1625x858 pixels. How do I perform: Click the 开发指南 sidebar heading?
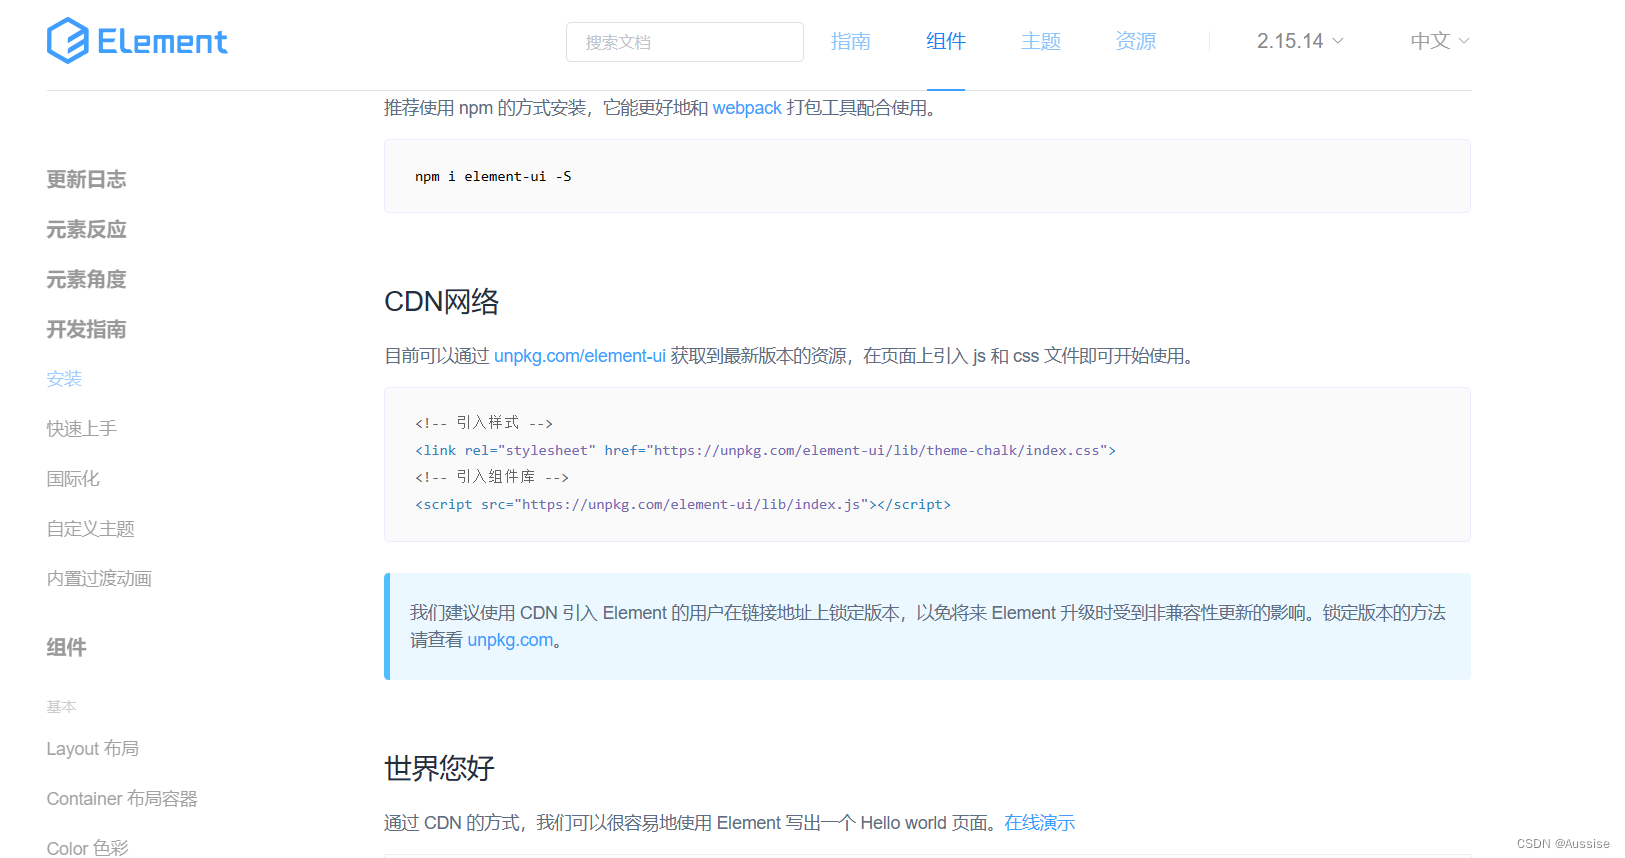[86, 329]
